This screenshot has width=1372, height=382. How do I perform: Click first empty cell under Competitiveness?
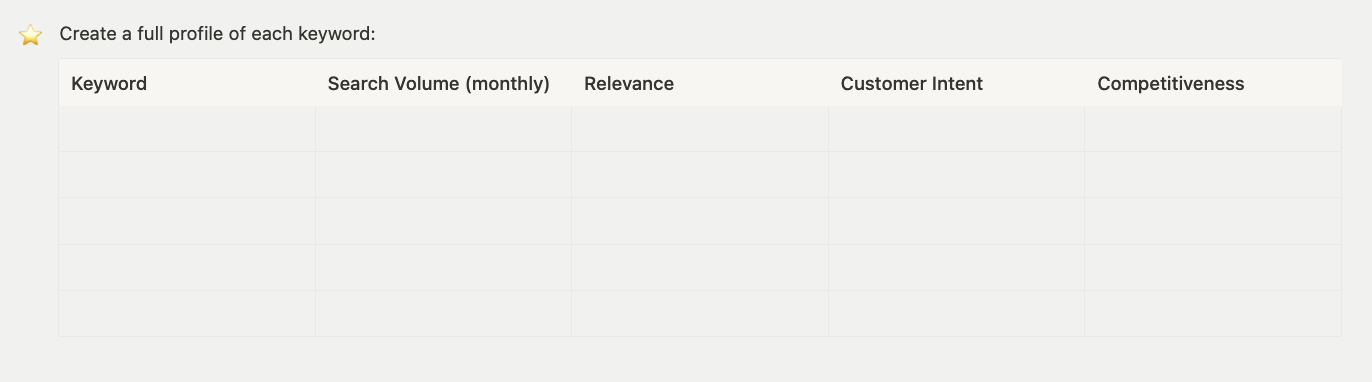click(x=1213, y=129)
